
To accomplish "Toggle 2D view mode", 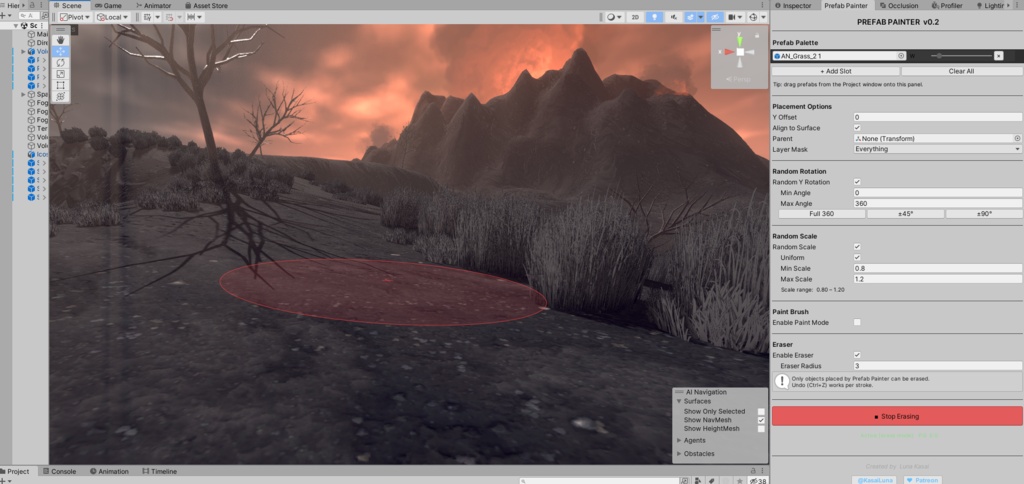I will pos(635,17).
